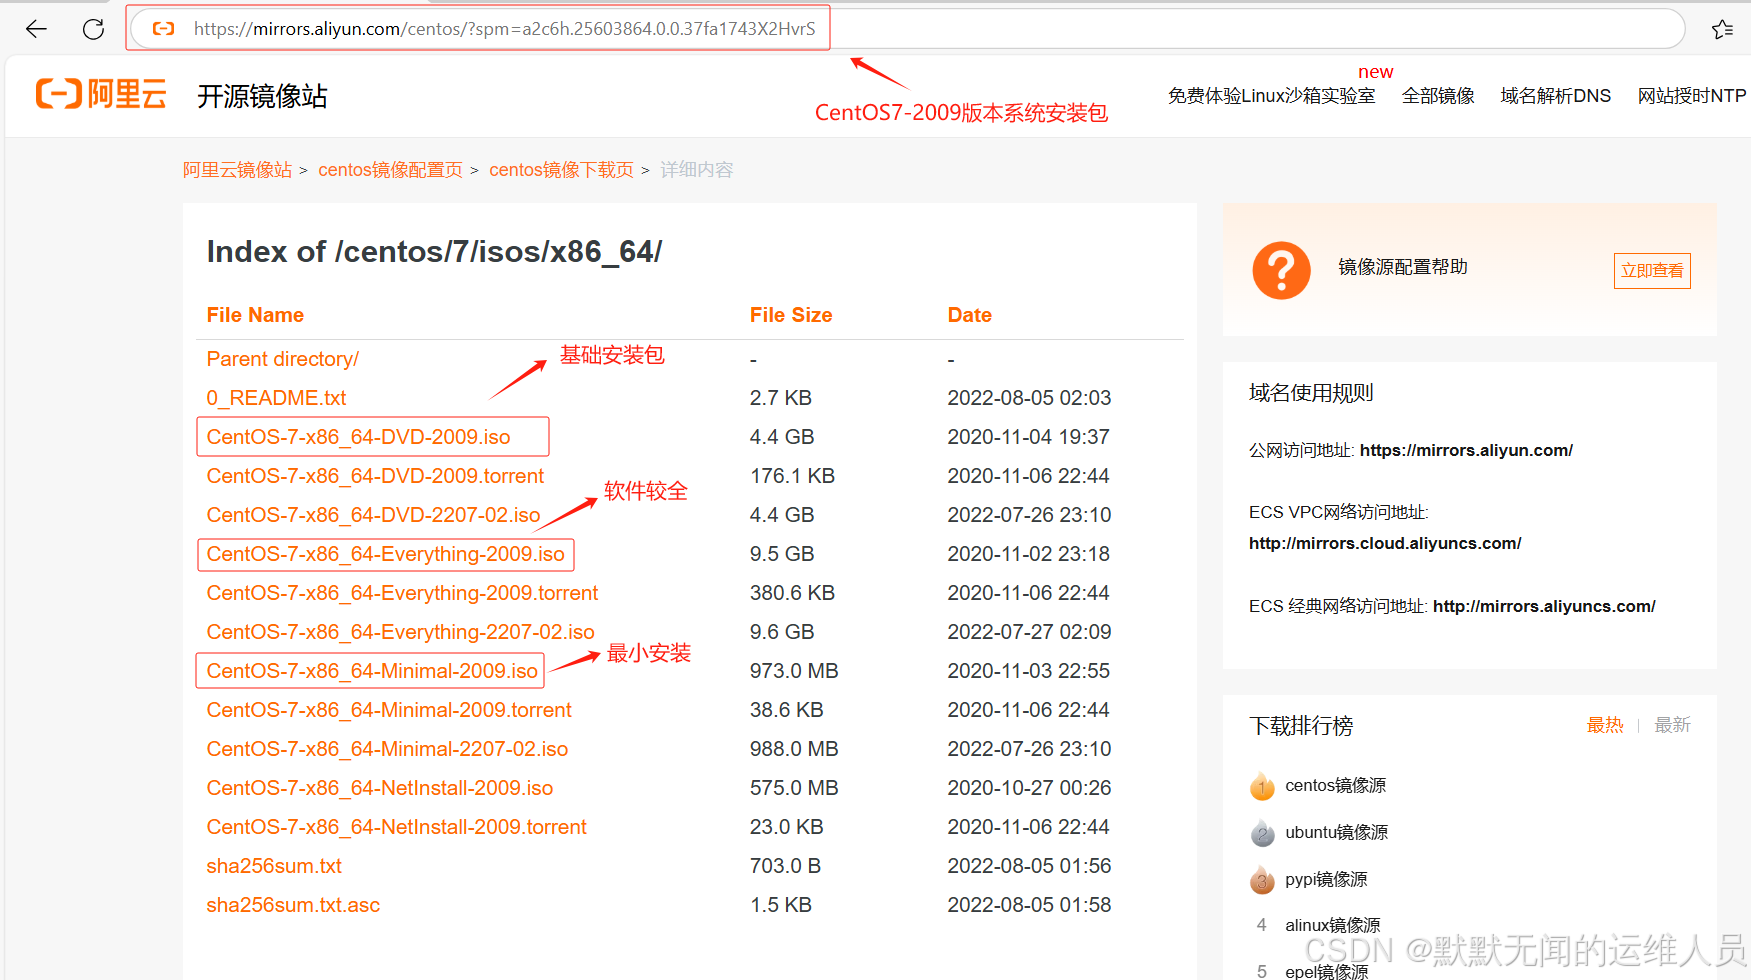1751x980 pixels.
Task: Download CentOS-7-x86_64-Minimal-2009.torrent
Action: click(389, 710)
